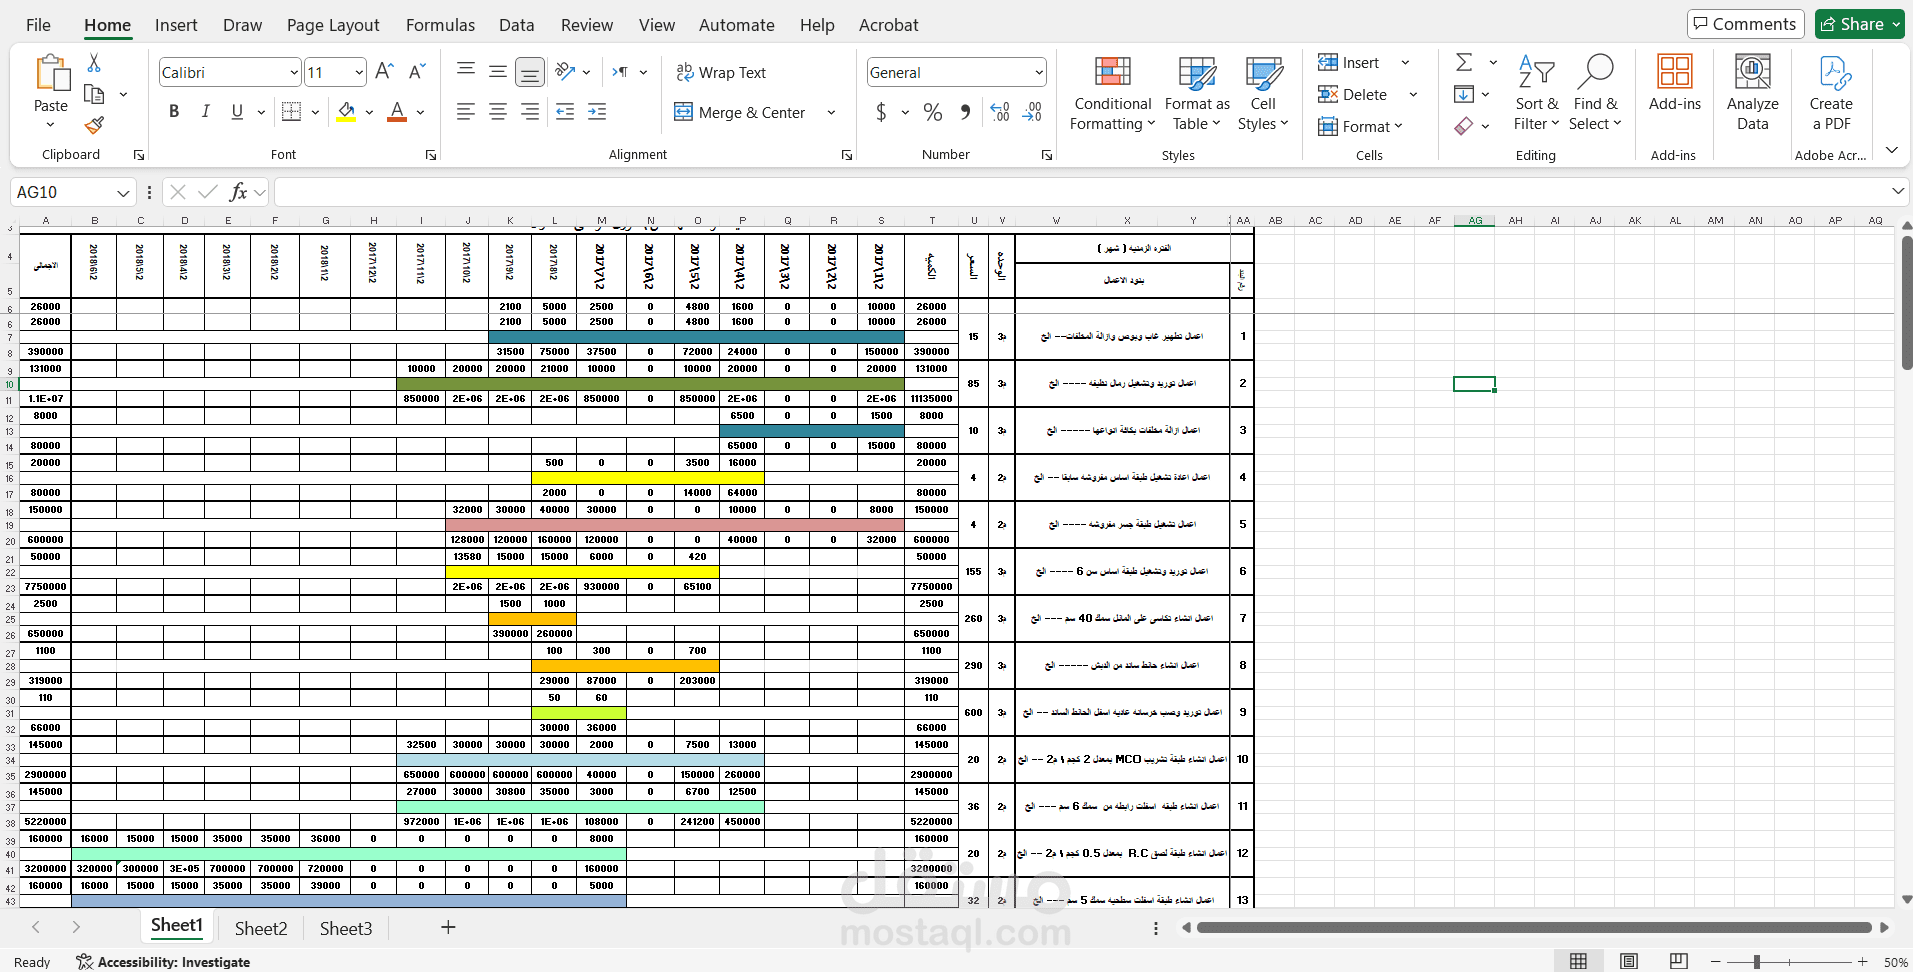Apply Percent Style format
Screen dimensions: 1913x972
click(x=933, y=112)
